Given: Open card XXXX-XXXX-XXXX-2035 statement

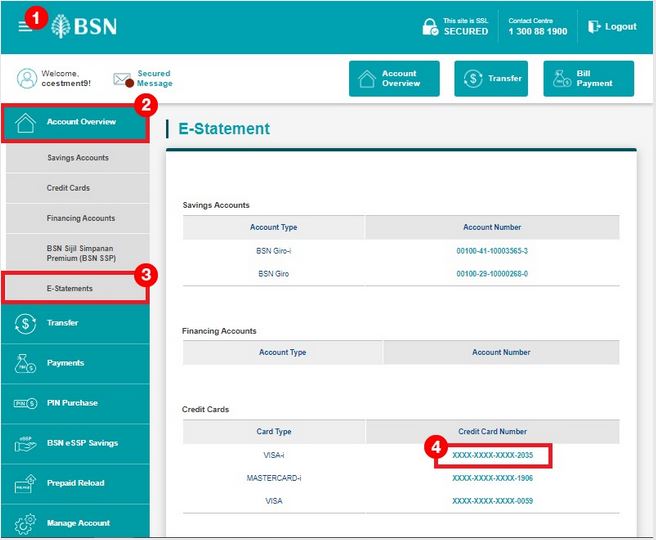Looking at the screenshot, I should [x=492, y=455].
